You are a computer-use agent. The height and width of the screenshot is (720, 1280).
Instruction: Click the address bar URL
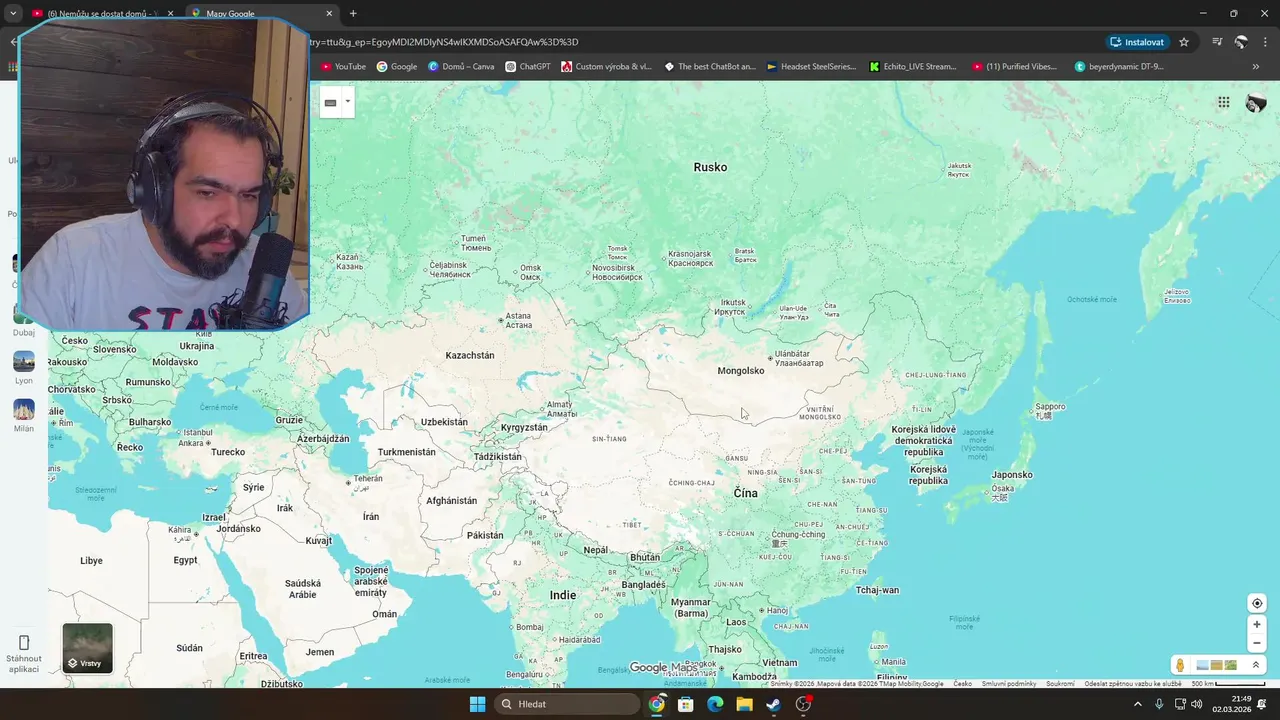coord(445,42)
